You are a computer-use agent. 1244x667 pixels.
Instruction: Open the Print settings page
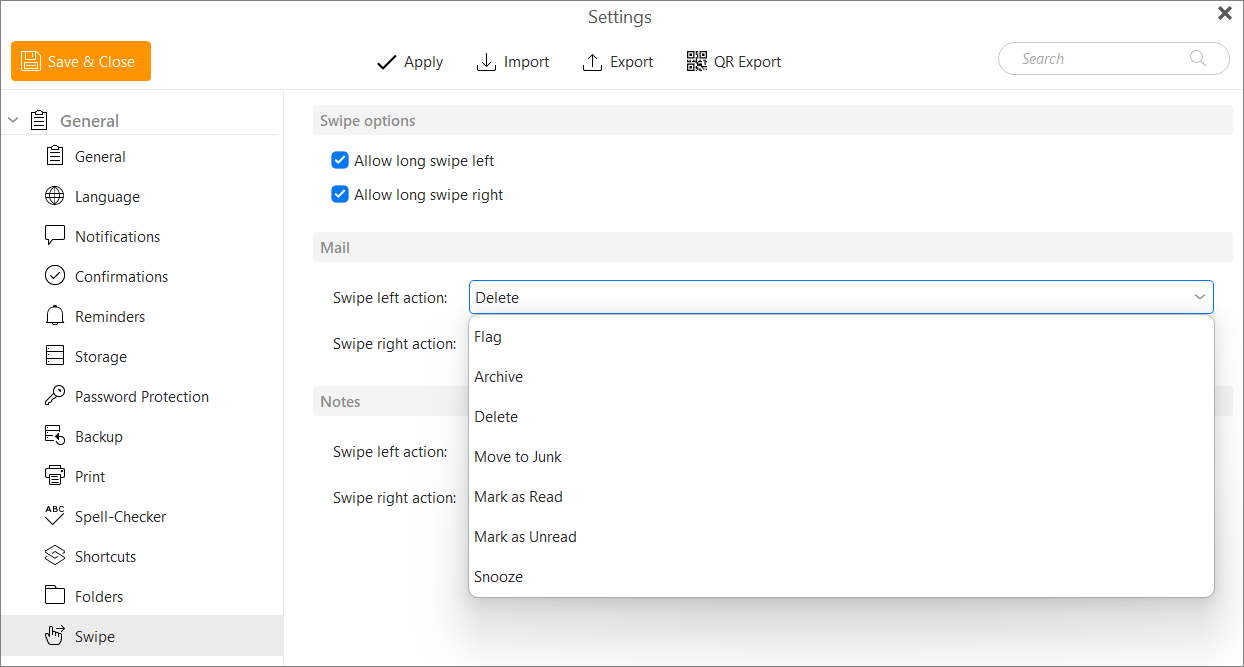[x=142, y=476]
